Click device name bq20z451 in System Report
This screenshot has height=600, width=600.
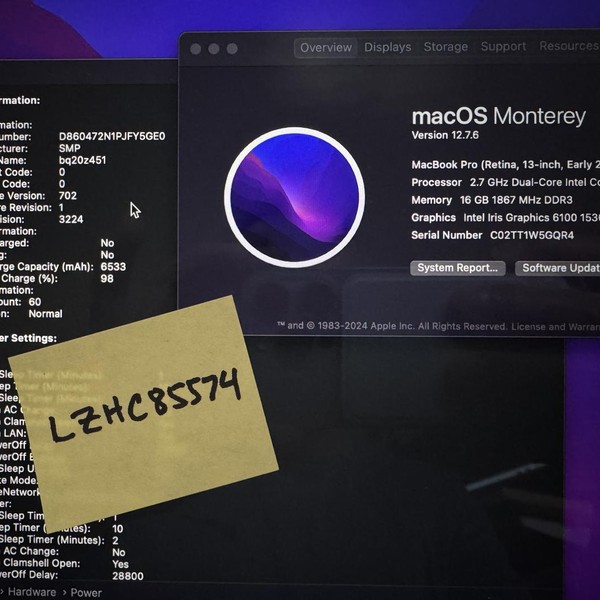(83, 160)
